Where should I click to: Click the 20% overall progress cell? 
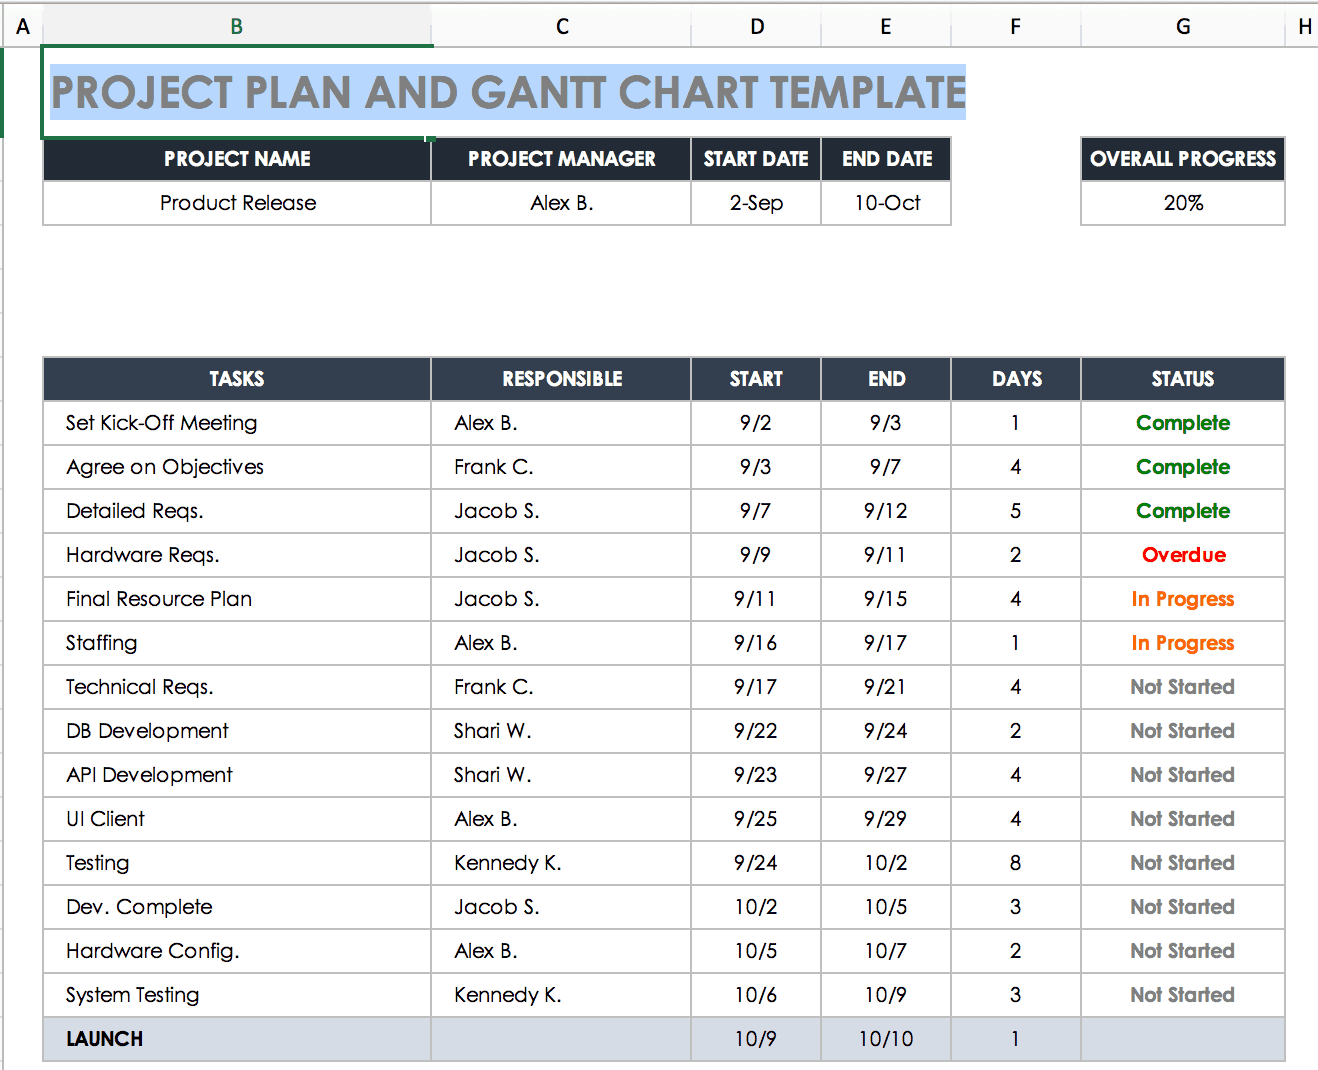pyautogui.click(x=1183, y=203)
